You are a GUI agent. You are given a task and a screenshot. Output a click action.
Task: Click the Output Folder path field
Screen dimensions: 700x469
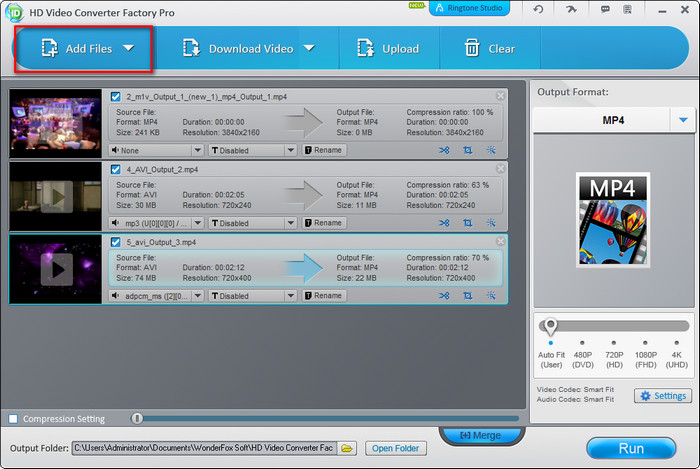pyautogui.click(x=204, y=448)
